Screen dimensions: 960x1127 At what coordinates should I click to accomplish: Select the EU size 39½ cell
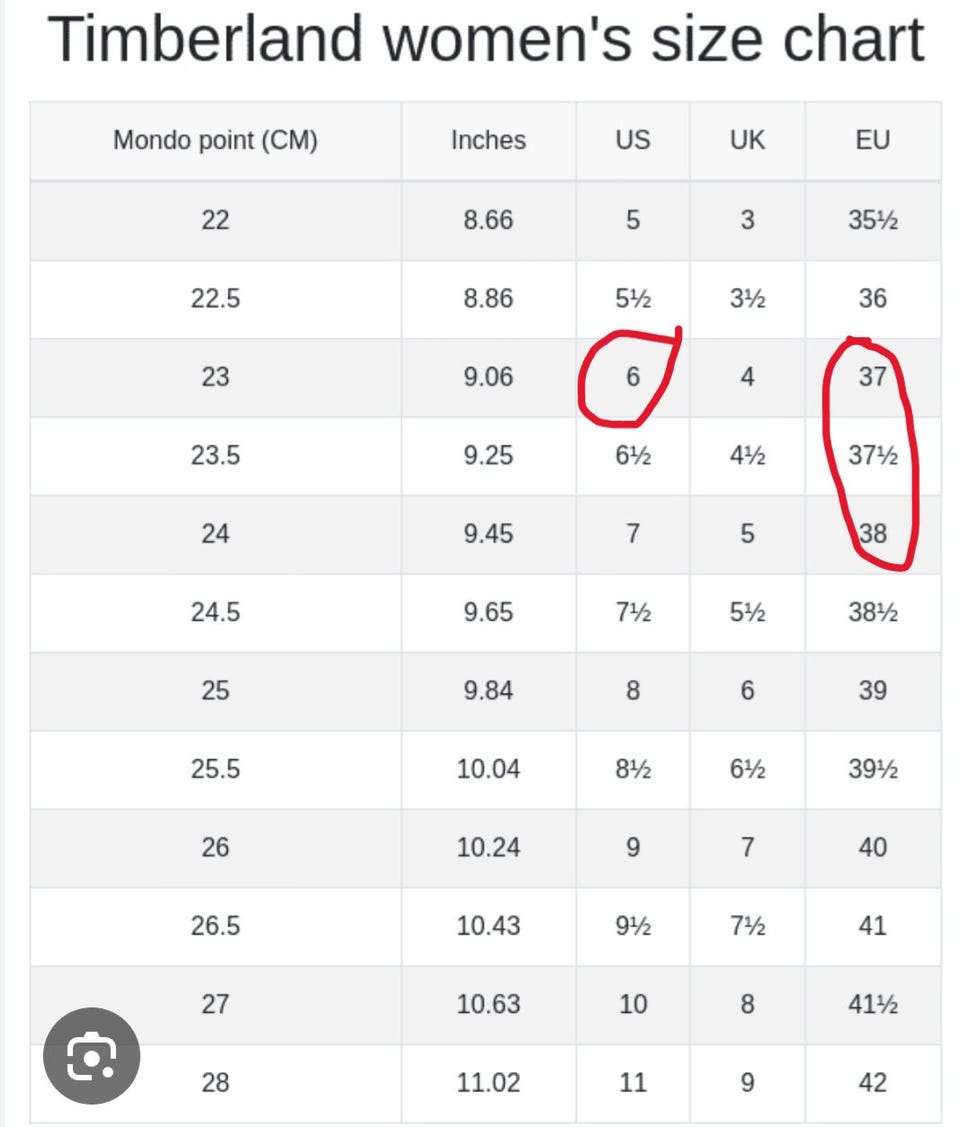(872, 769)
